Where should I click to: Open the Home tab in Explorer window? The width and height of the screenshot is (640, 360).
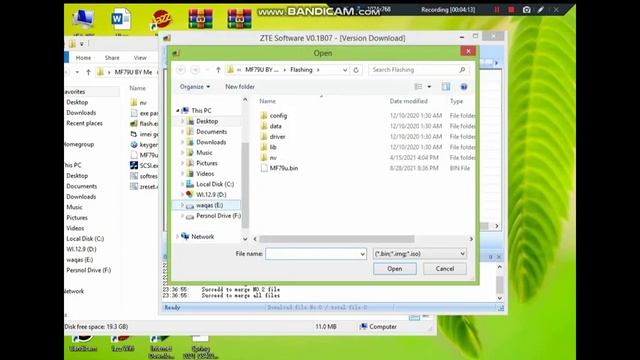[83, 58]
